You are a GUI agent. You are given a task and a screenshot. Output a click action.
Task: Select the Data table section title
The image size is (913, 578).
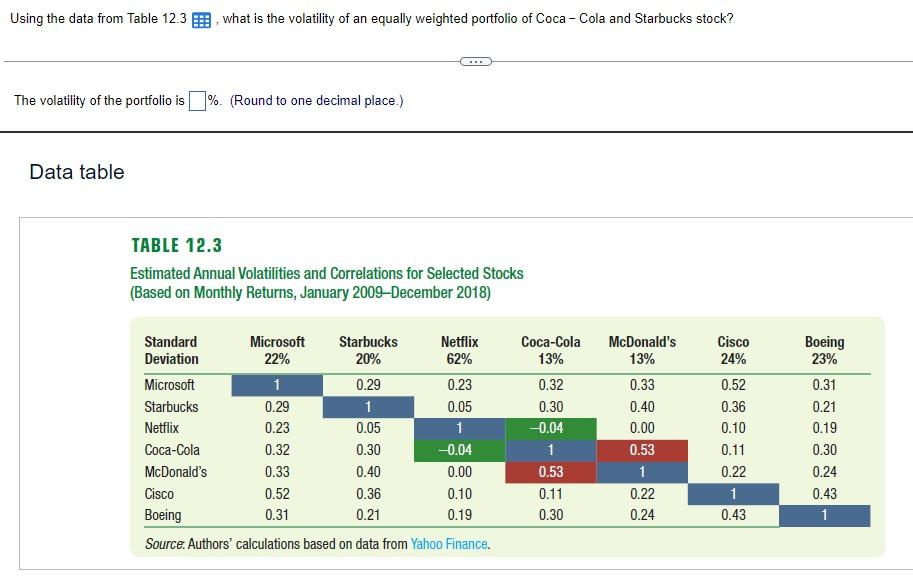coord(77,172)
